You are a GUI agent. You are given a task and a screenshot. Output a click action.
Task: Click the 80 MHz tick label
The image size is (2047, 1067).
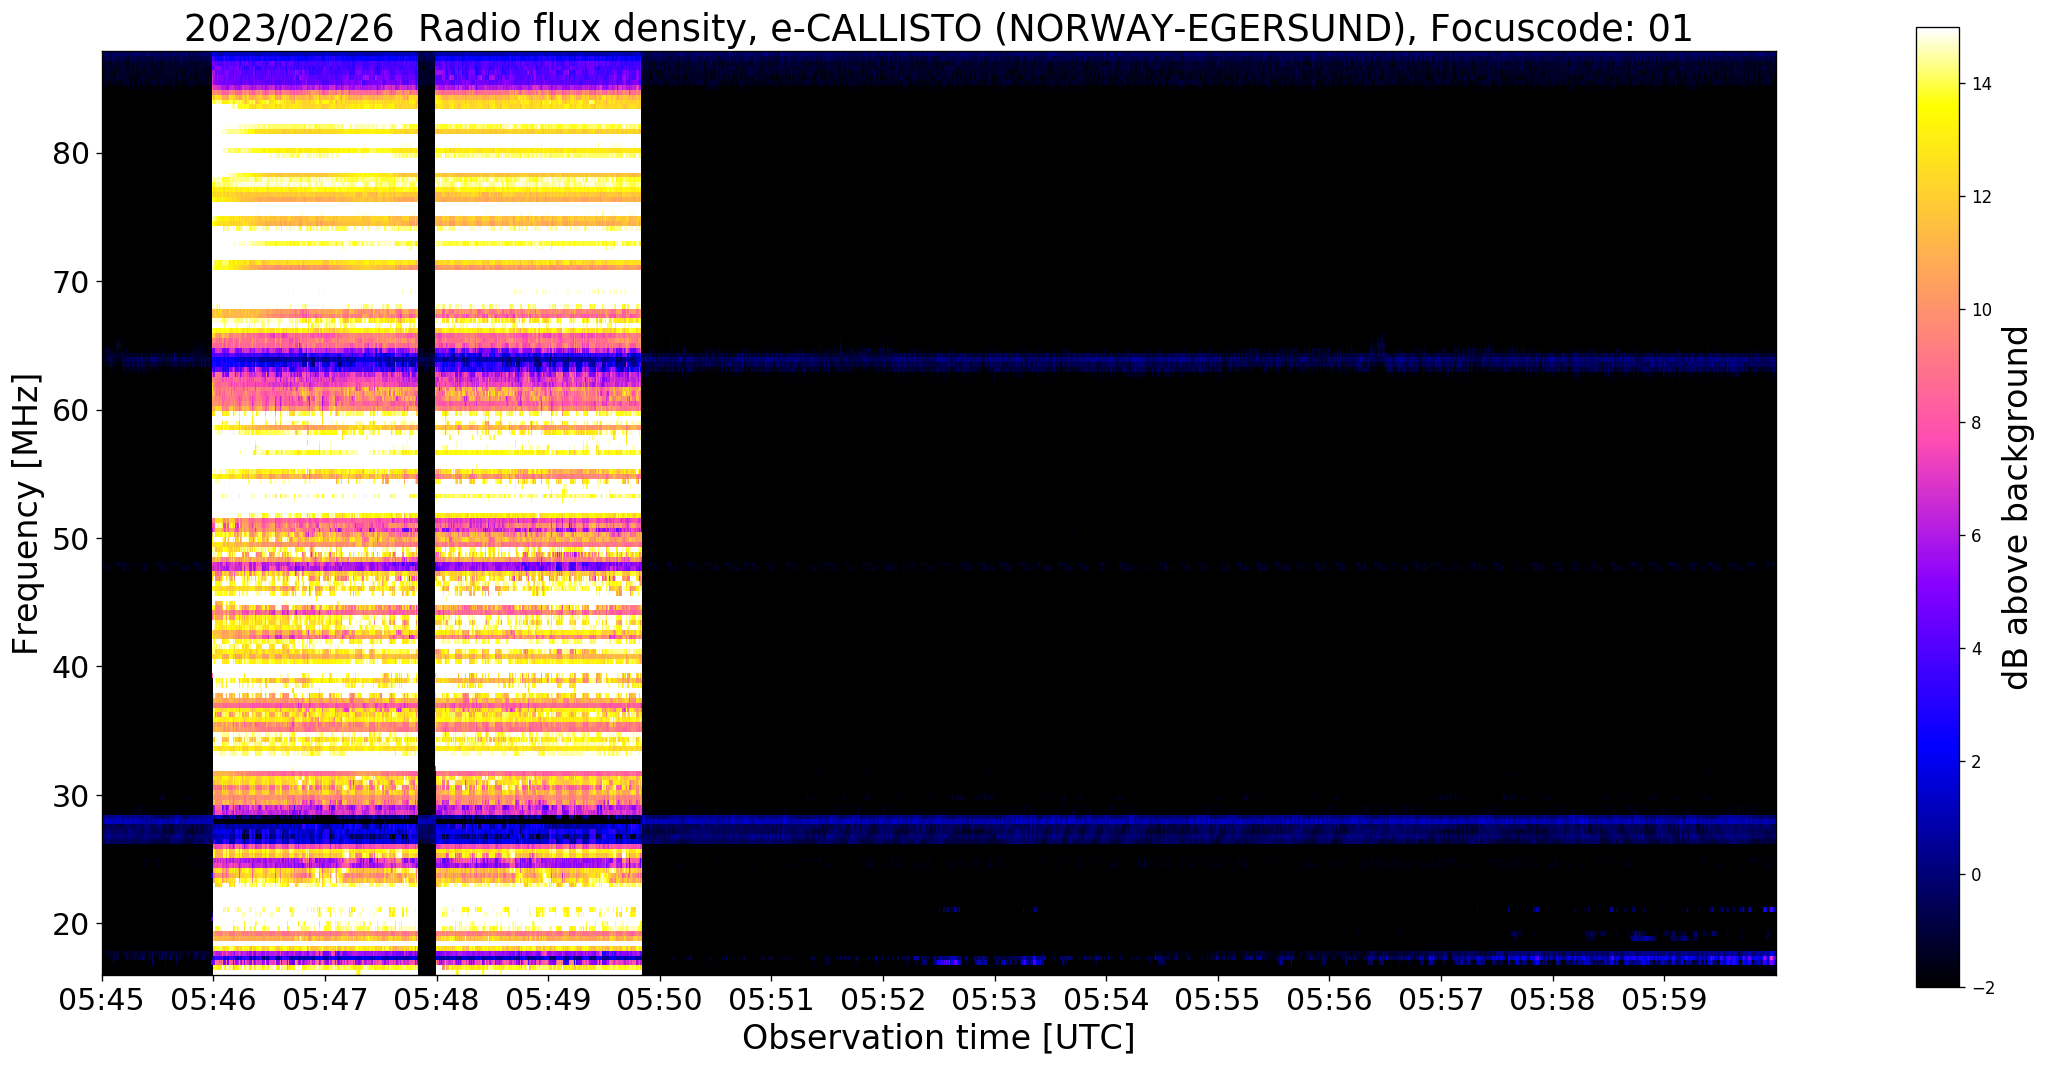pyautogui.click(x=70, y=154)
